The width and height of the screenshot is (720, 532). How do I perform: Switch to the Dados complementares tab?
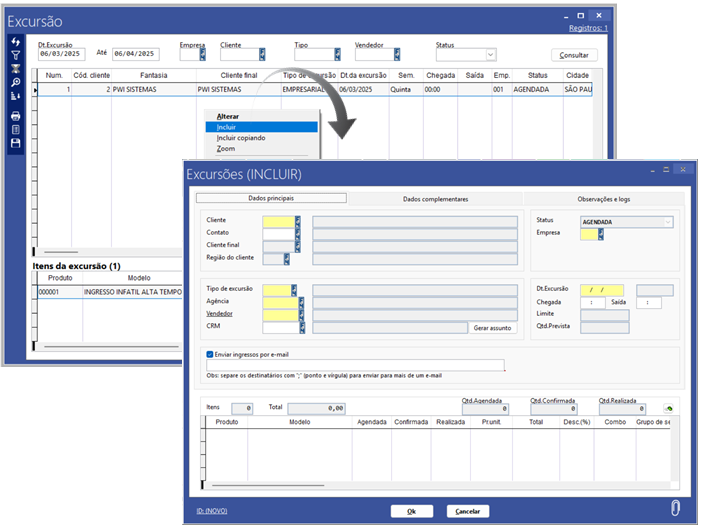click(435, 199)
